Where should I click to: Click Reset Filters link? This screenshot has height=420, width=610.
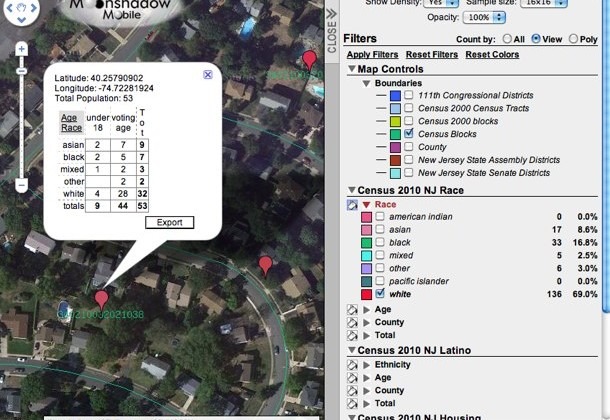[432, 54]
